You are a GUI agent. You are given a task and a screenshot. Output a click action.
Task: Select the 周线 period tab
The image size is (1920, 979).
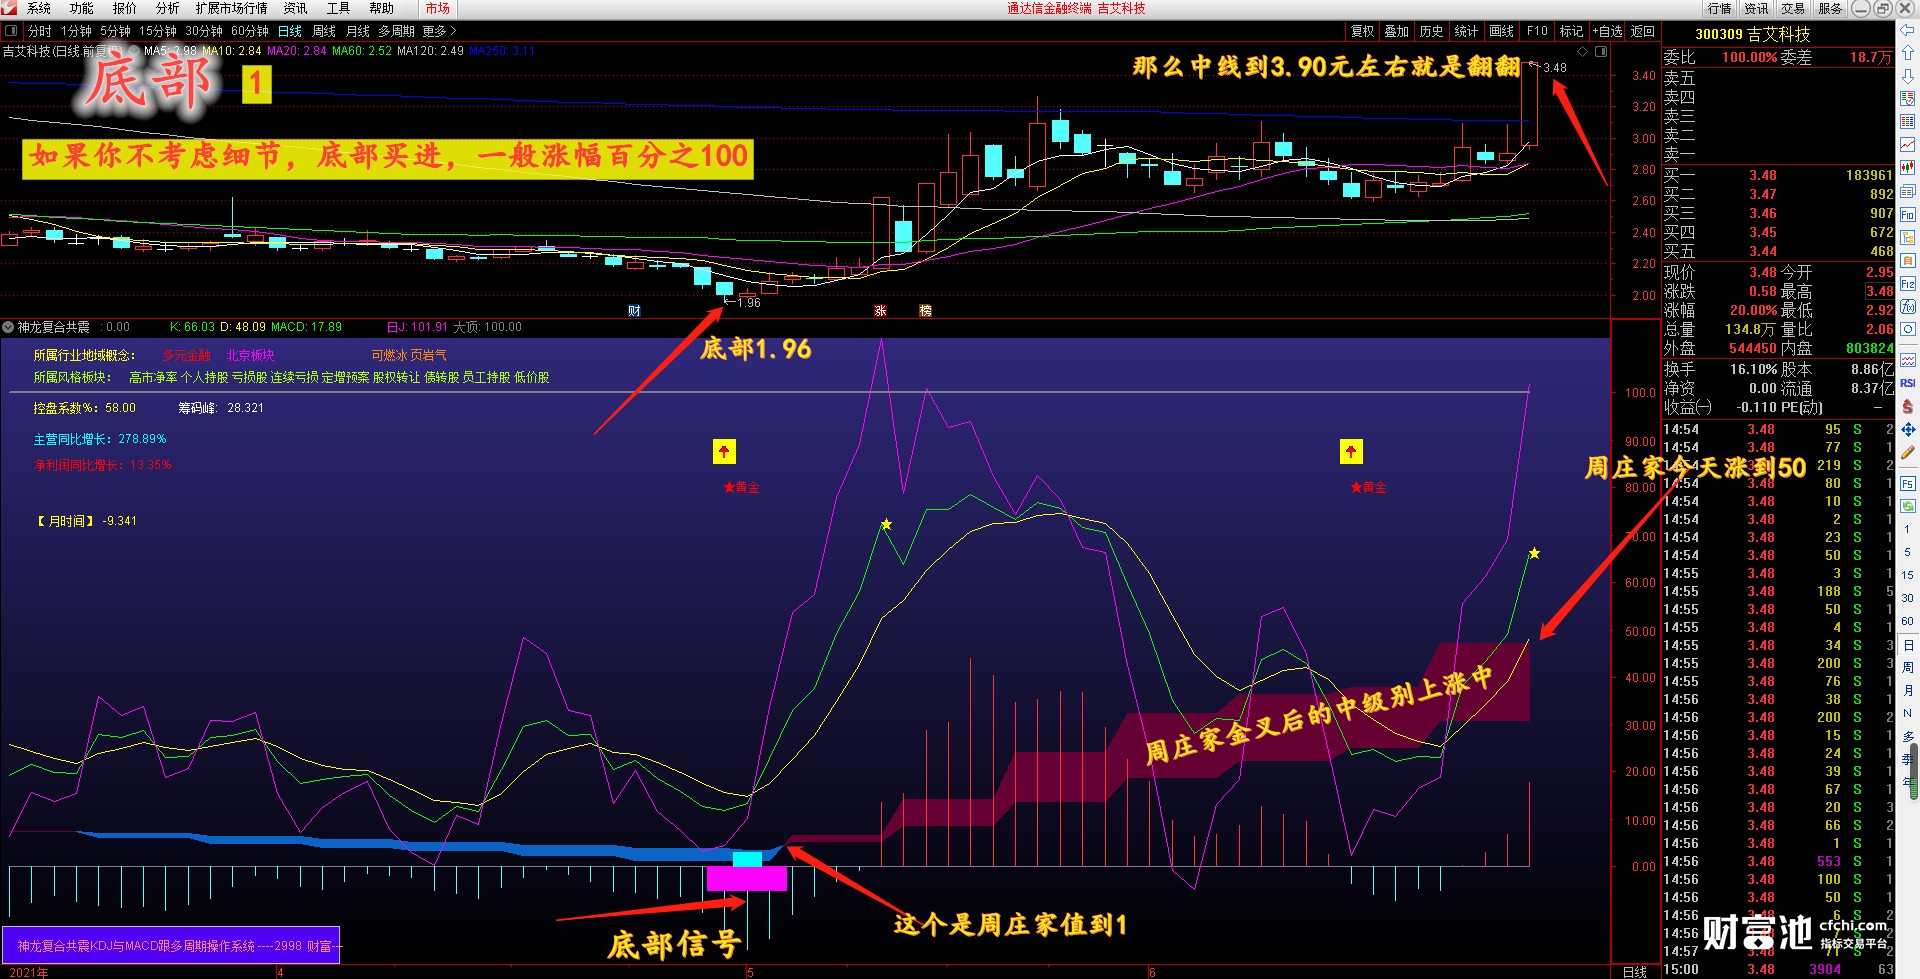(324, 31)
